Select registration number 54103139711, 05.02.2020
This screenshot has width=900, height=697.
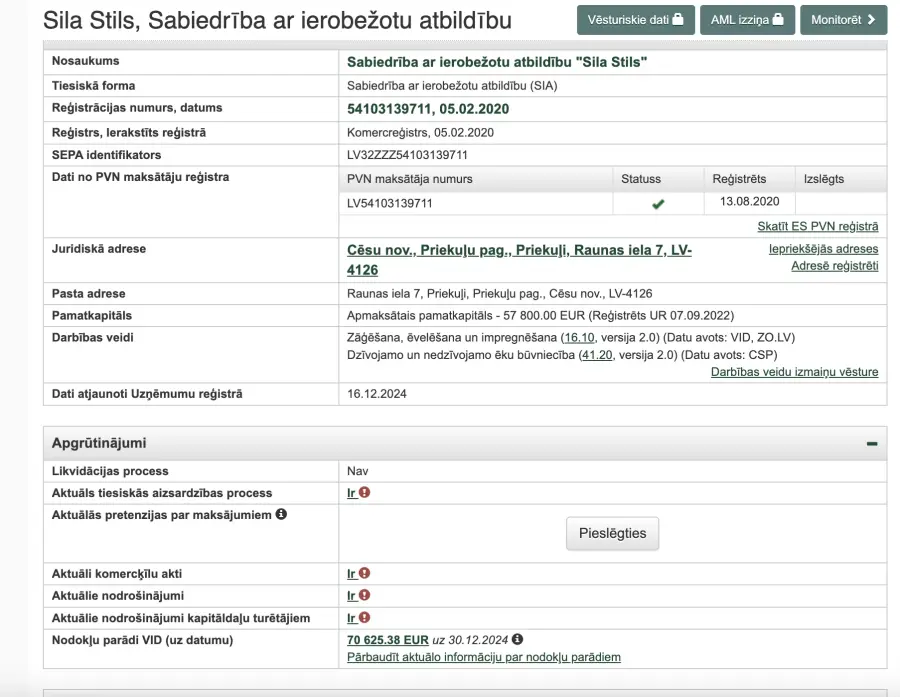click(x=428, y=109)
